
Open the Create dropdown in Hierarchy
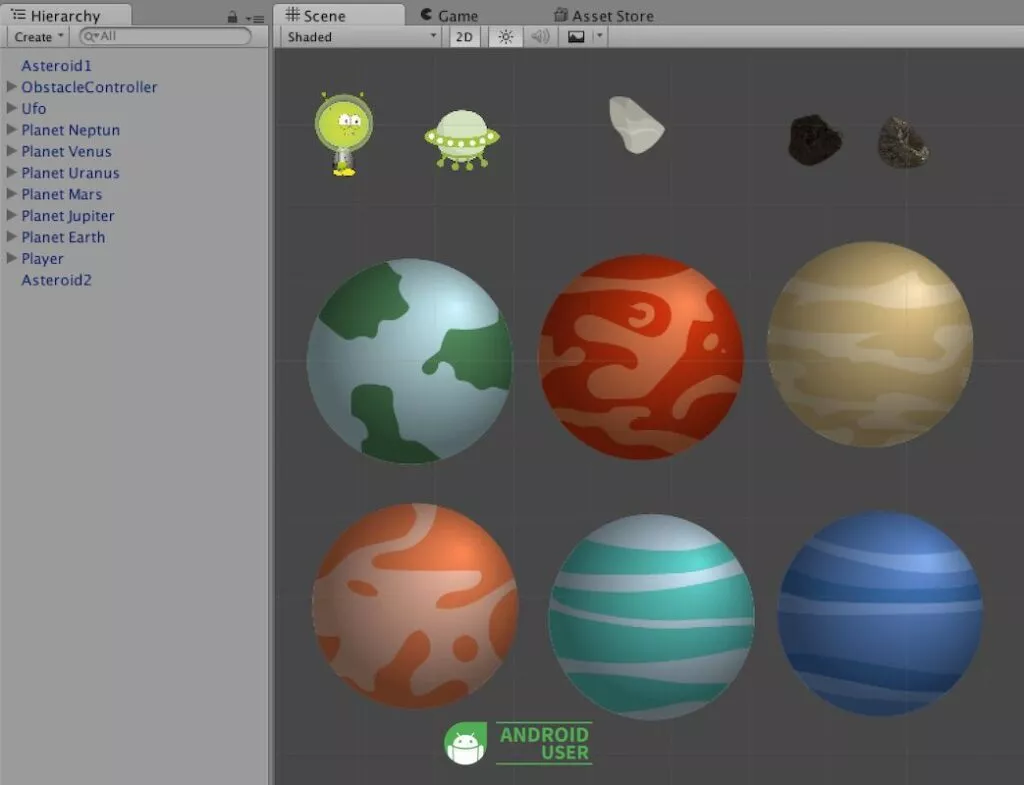point(39,37)
